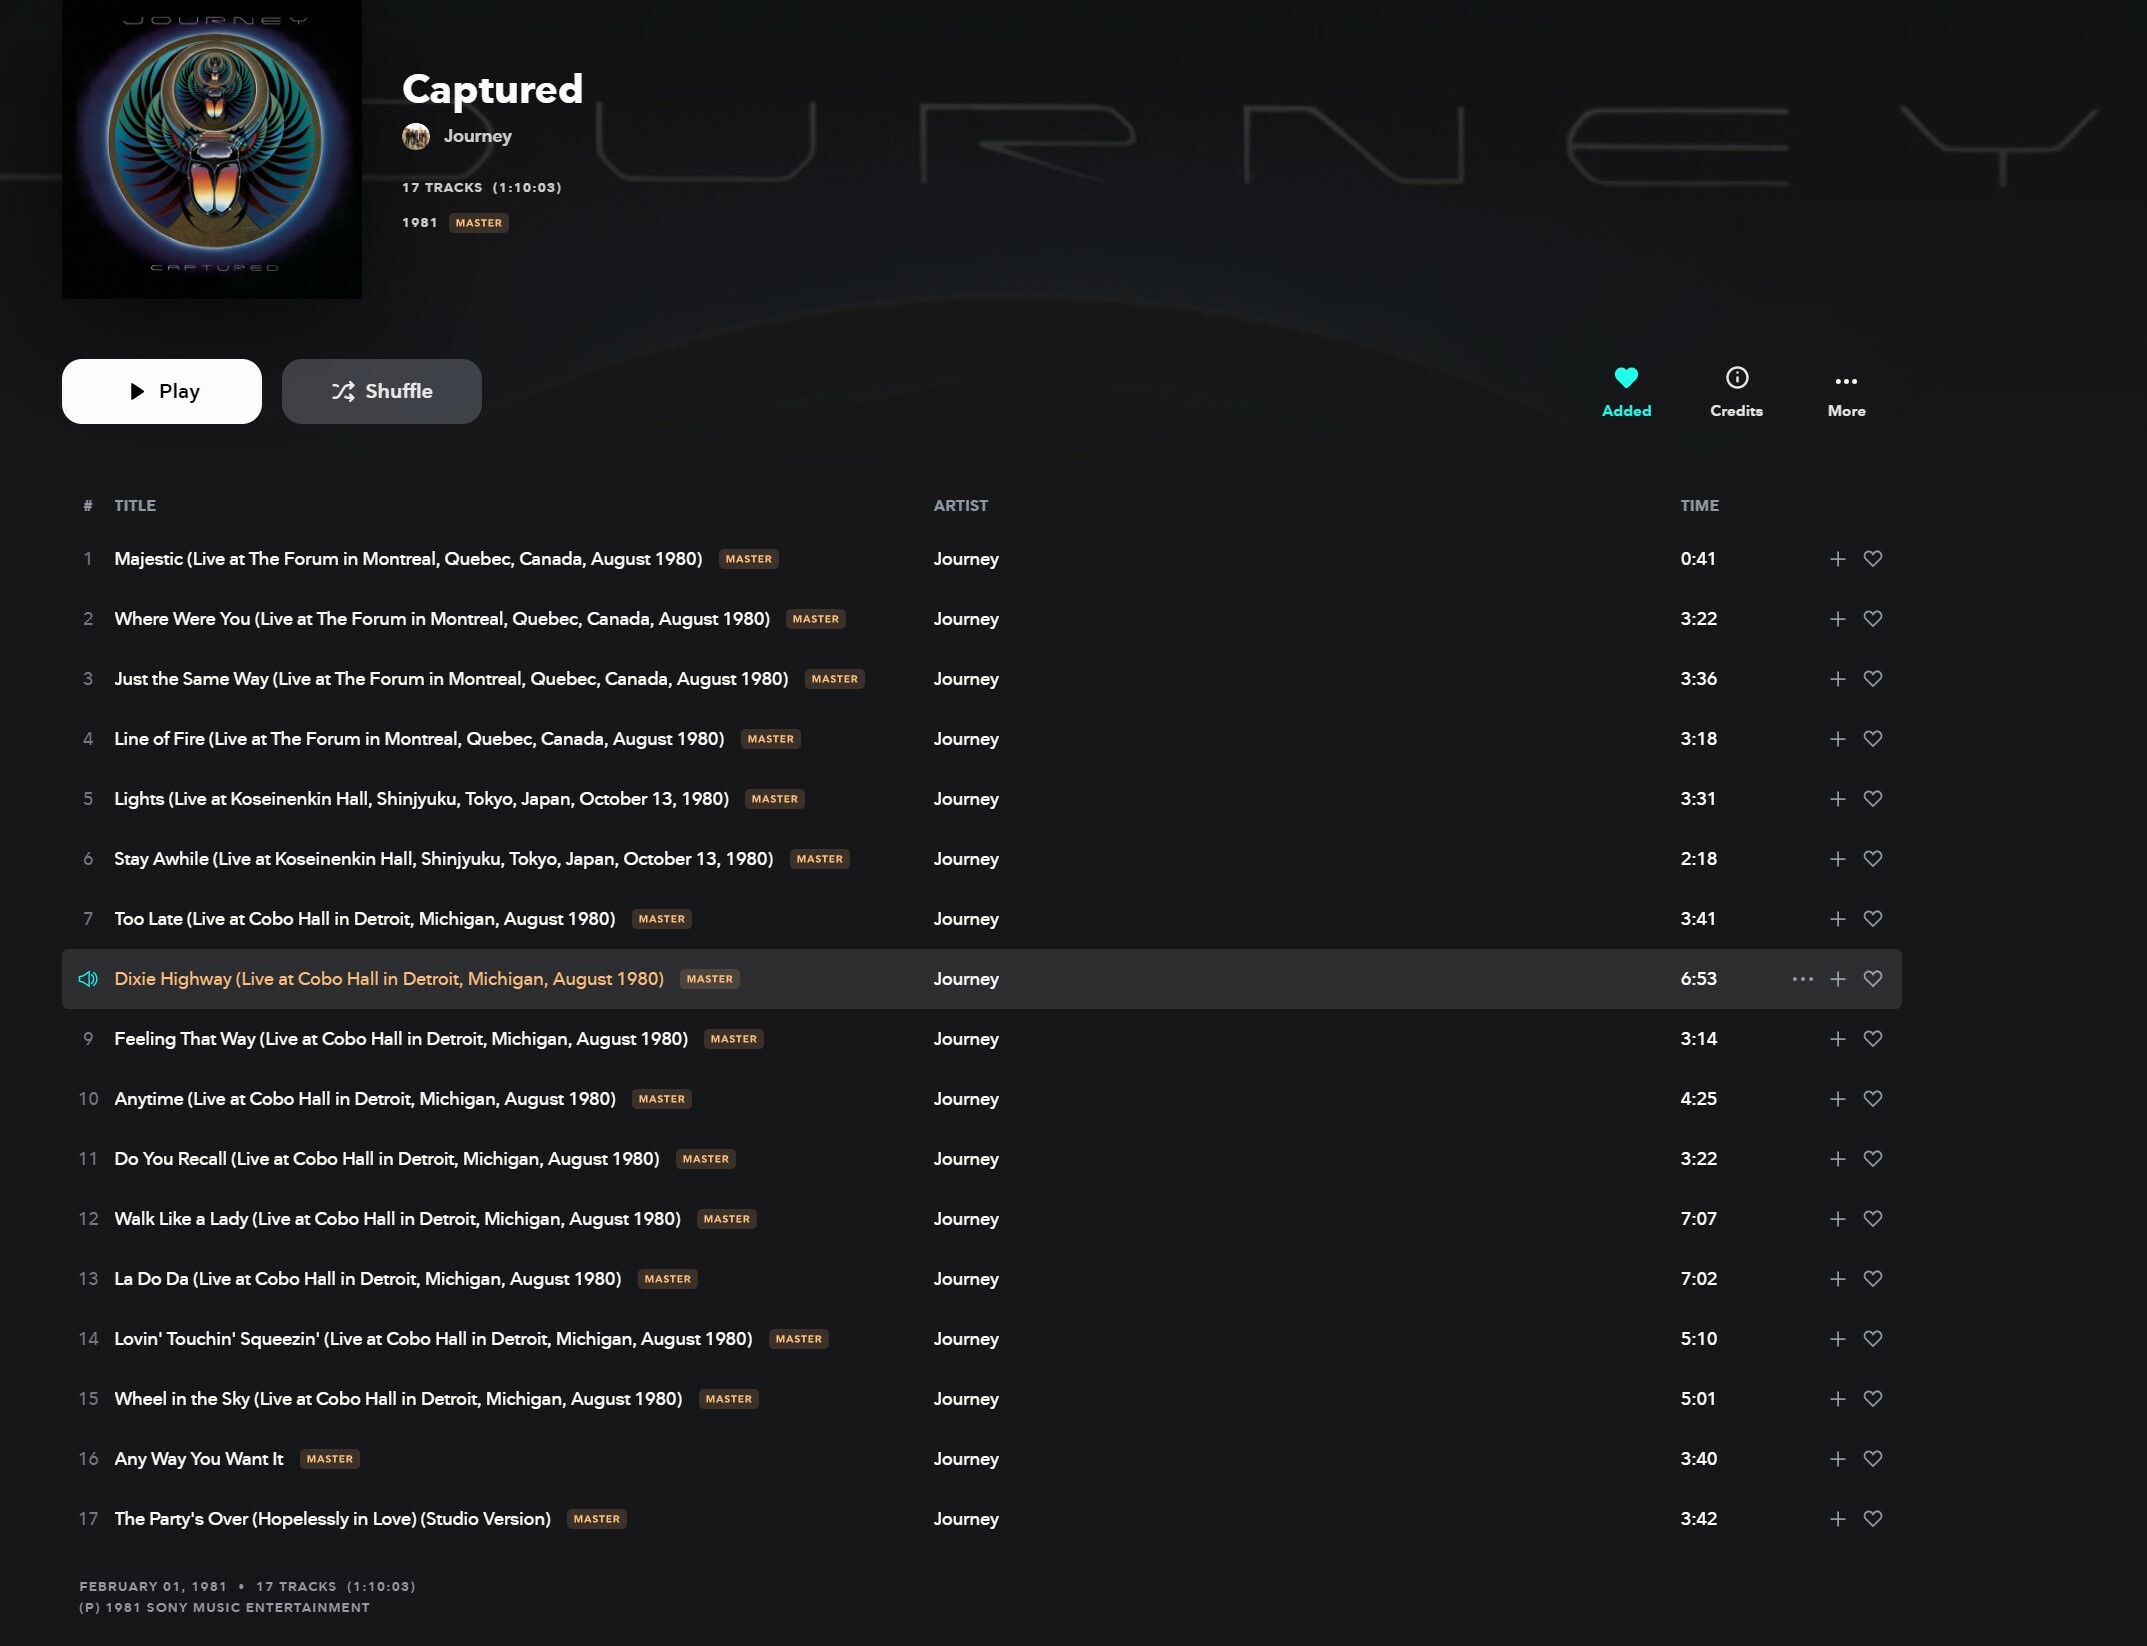Open Journey artist link under album title
Screen dimensions: 2147x1646
478,136
